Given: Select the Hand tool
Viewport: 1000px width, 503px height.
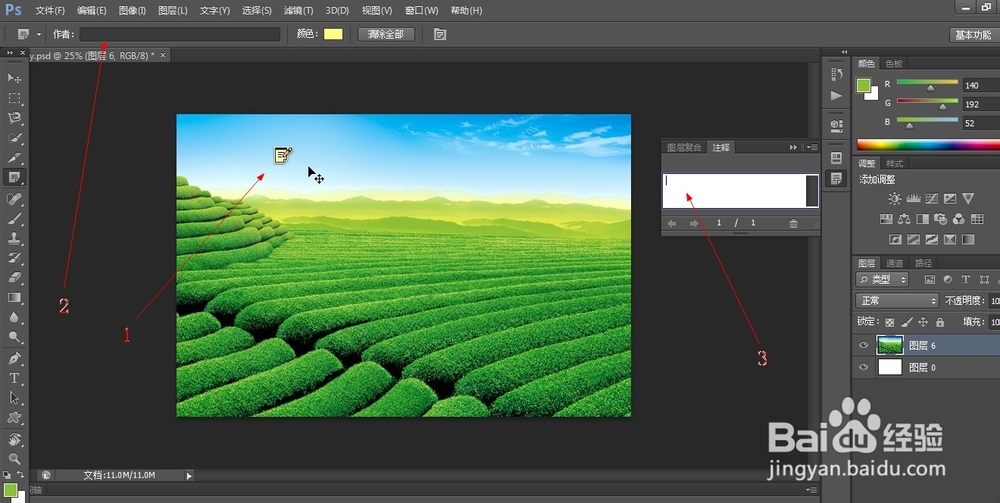Looking at the screenshot, I should pos(14,439).
